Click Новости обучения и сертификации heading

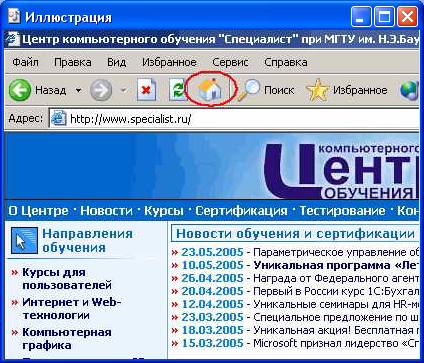[295, 234]
